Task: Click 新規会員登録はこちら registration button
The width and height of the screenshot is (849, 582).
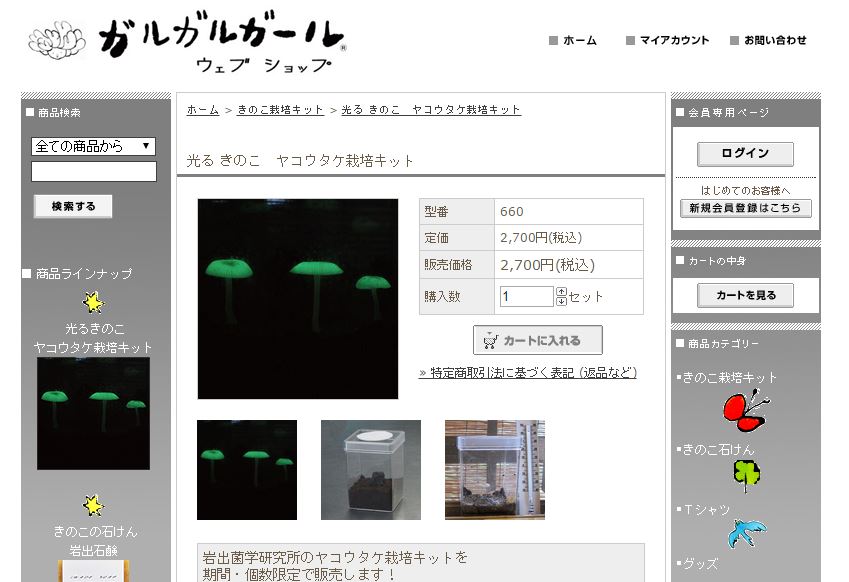Action: (x=745, y=208)
